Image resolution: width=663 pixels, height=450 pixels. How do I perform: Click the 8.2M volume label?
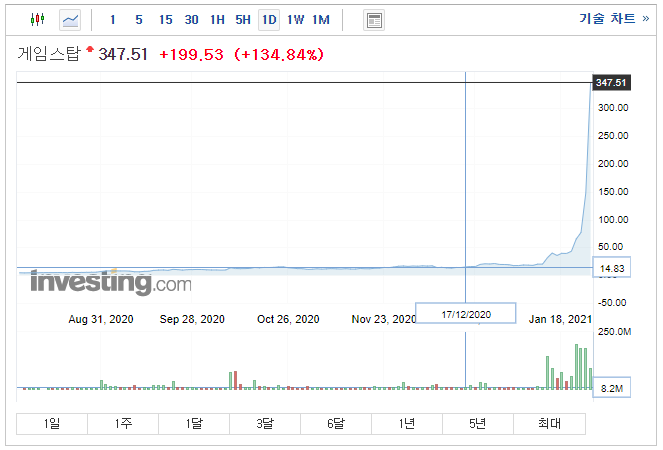click(611, 388)
